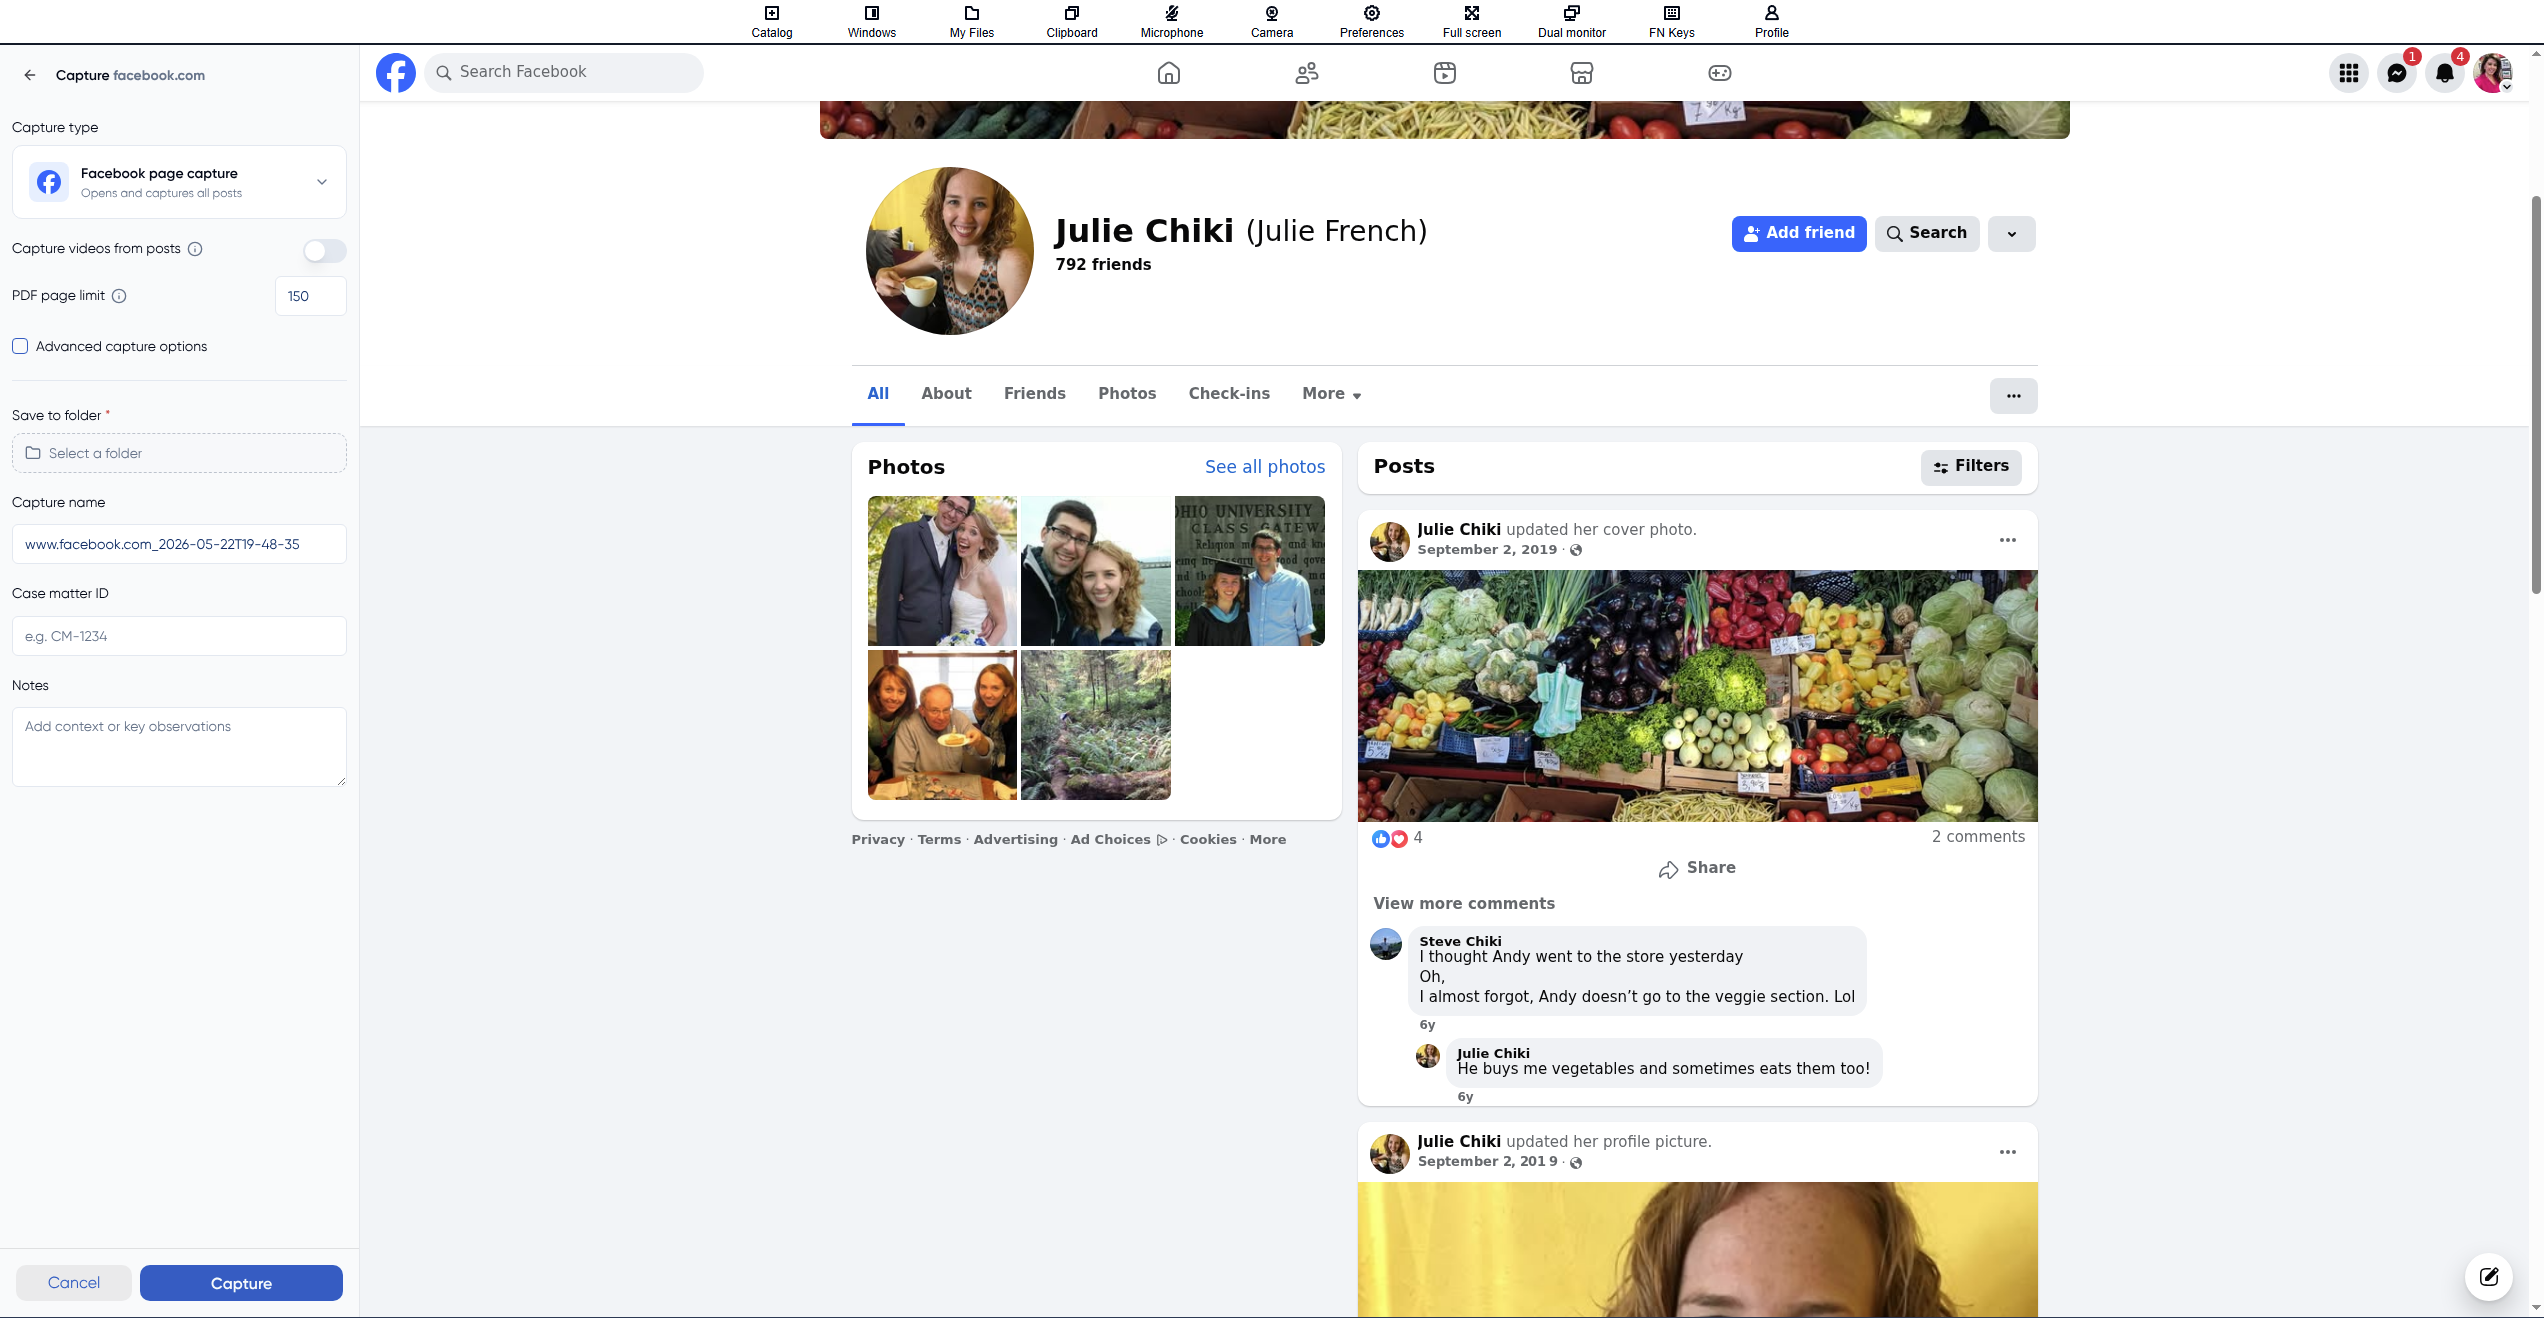This screenshot has width=2544, height=1318.
Task: Open the Clipboard tool
Action: [x=1071, y=21]
